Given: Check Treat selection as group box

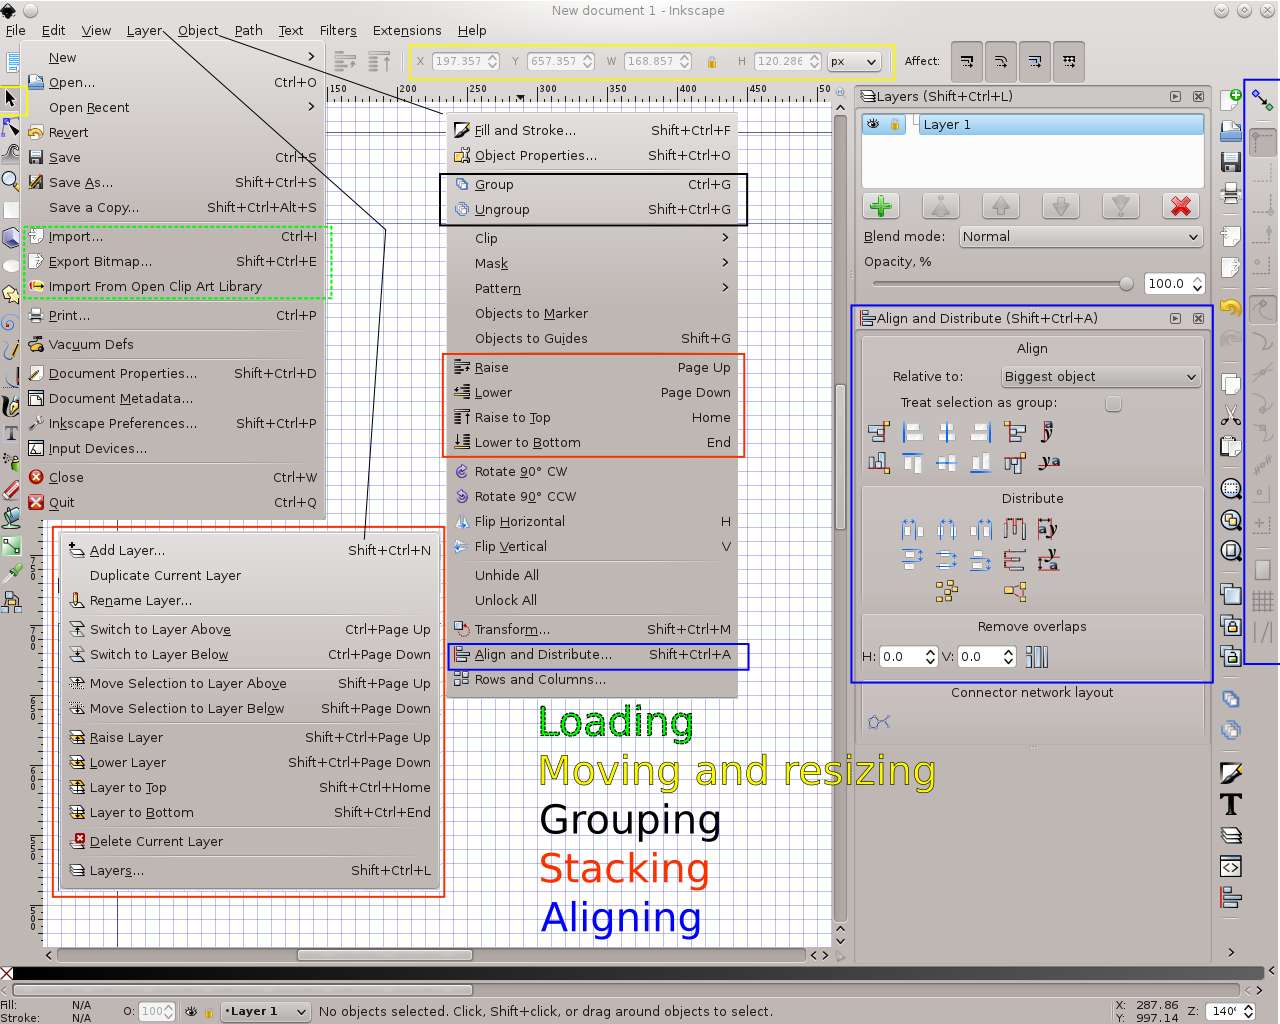Looking at the screenshot, I should (1113, 403).
